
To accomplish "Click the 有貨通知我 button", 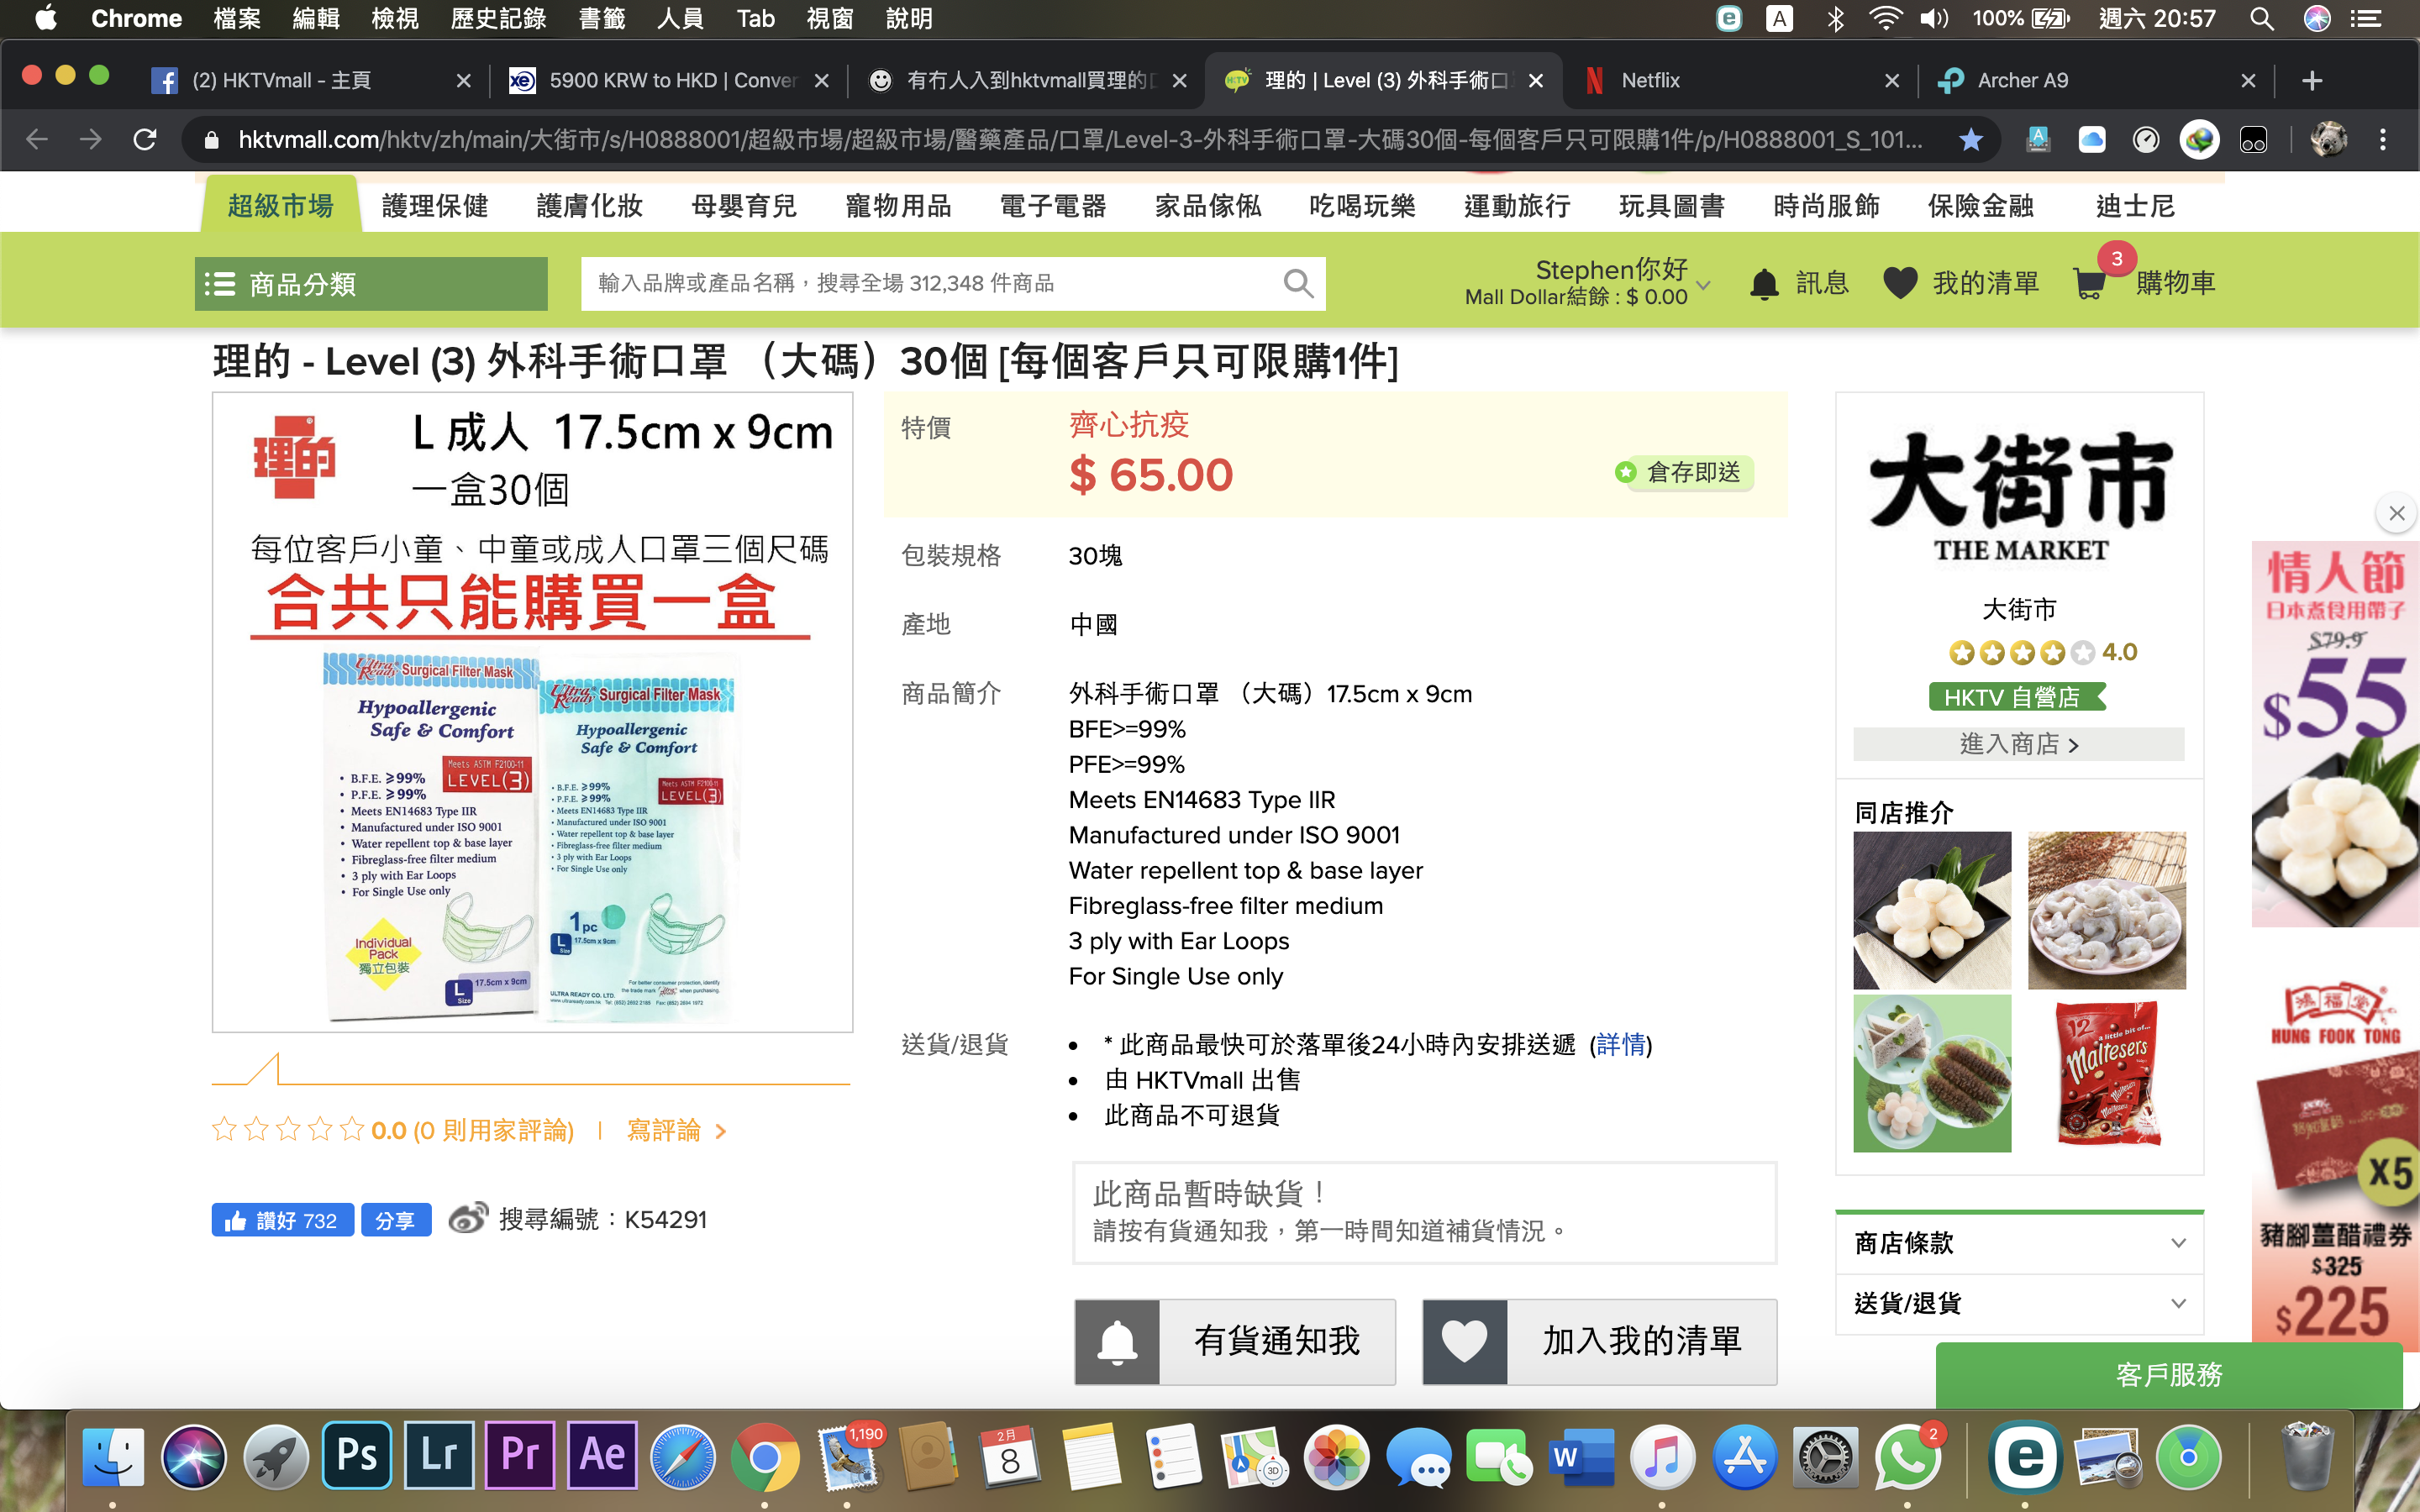I will (1235, 1341).
